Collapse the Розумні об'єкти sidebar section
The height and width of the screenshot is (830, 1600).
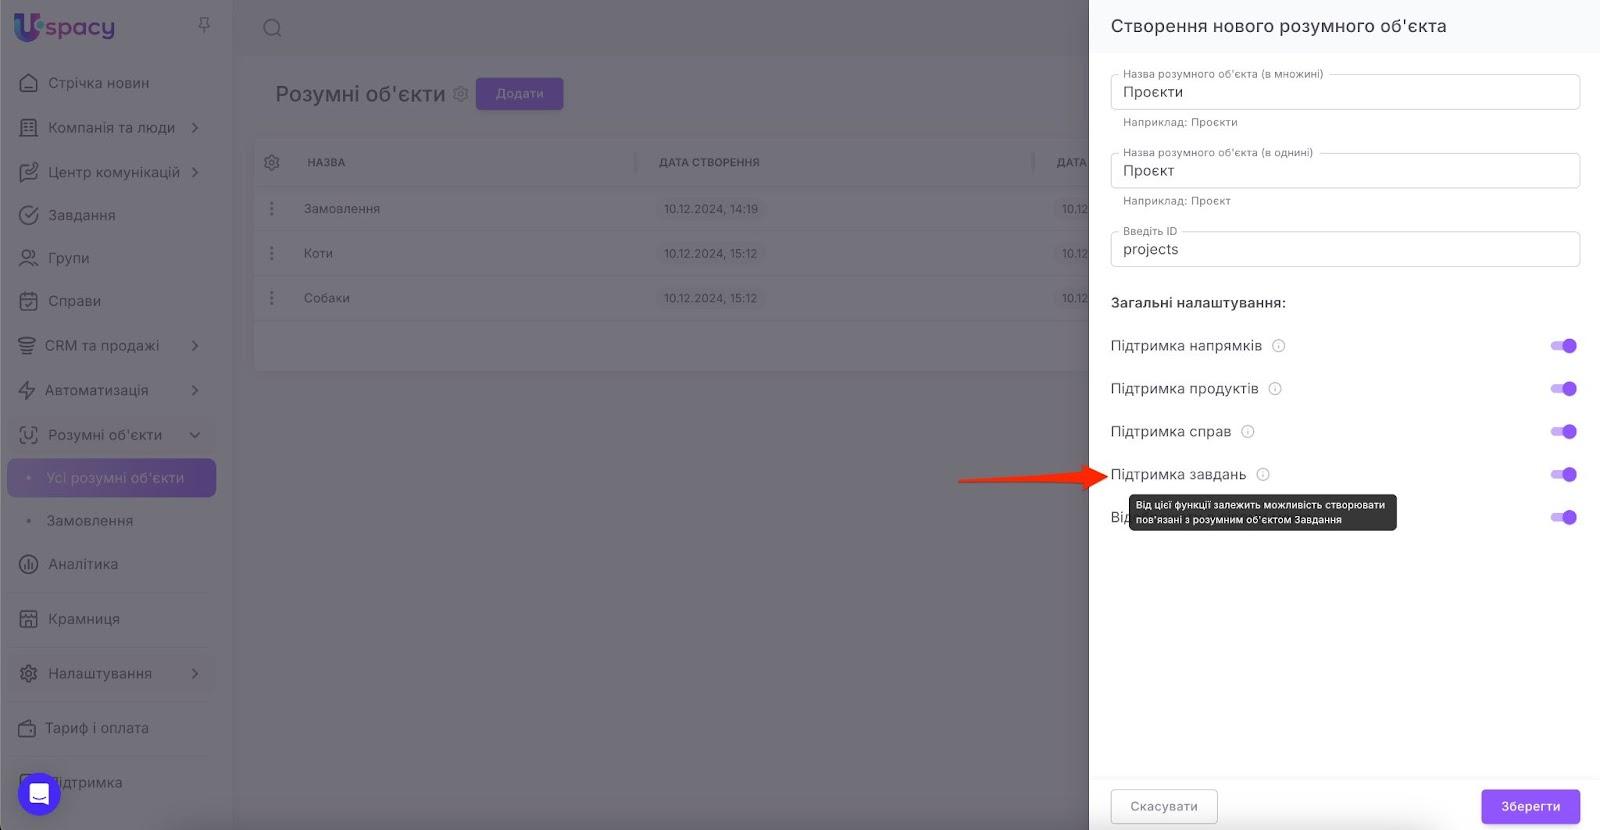click(195, 435)
